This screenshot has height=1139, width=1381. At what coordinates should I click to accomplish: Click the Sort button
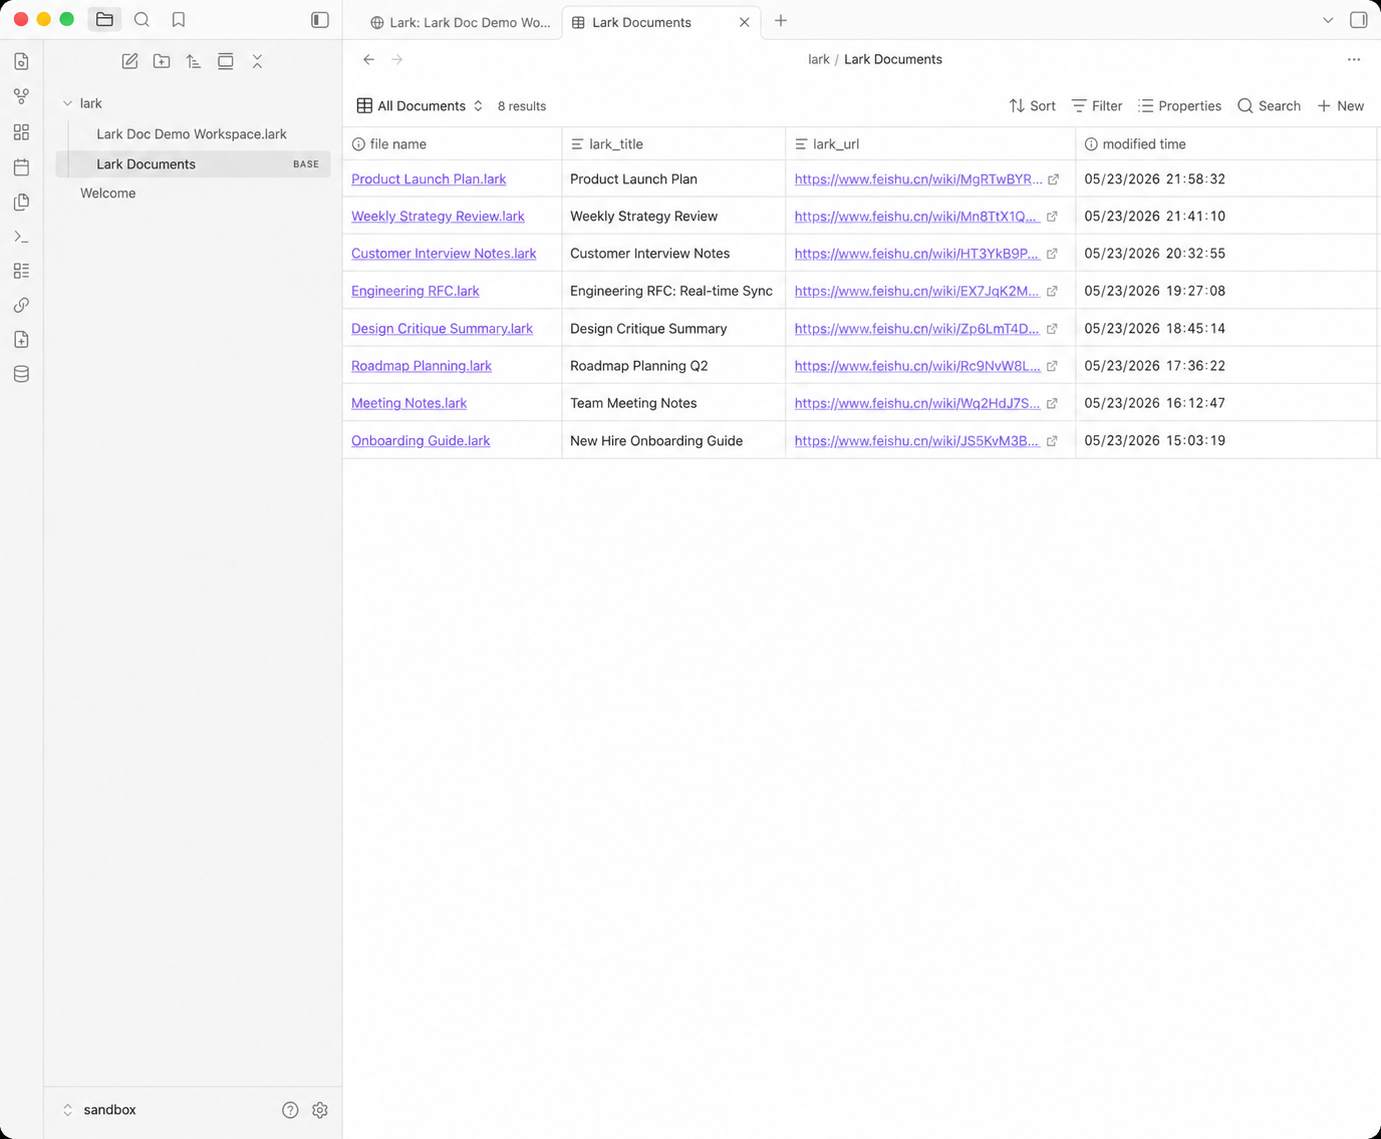pos(1032,106)
